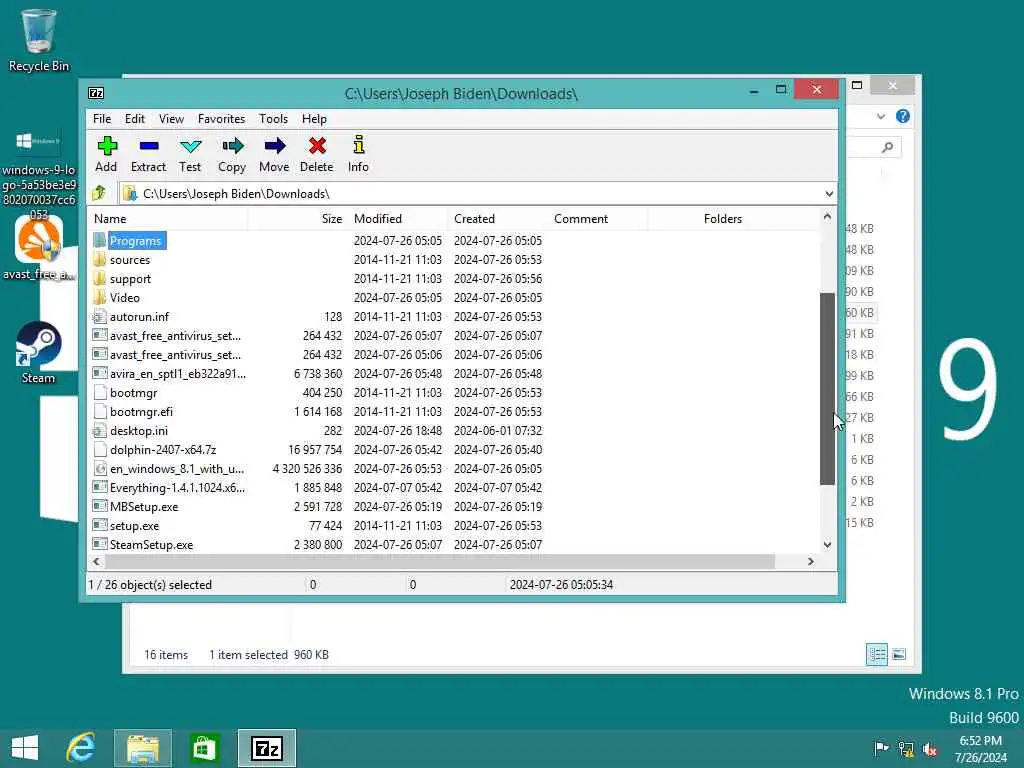Click scroll down arrow of file list
This screenshot has height=768, width=1024.
tap(827, 545)
